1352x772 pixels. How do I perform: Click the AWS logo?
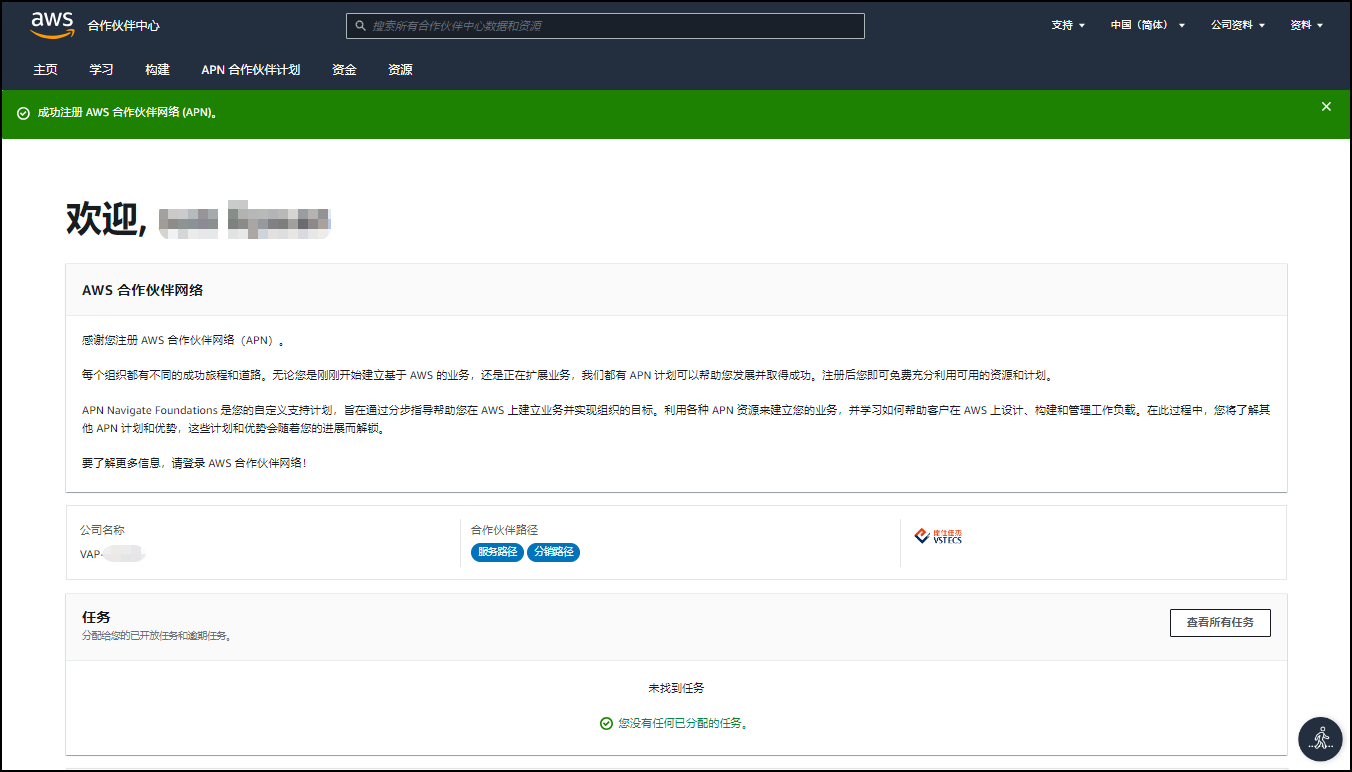[51, 25]
